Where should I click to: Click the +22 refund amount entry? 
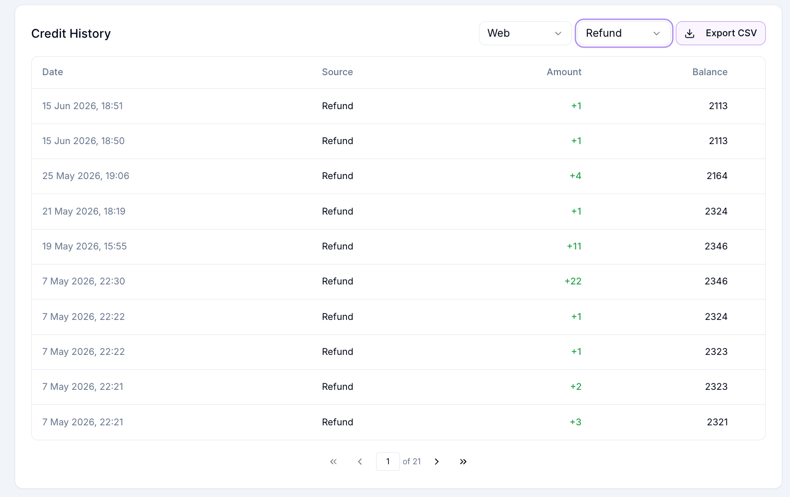pos(573,281)
